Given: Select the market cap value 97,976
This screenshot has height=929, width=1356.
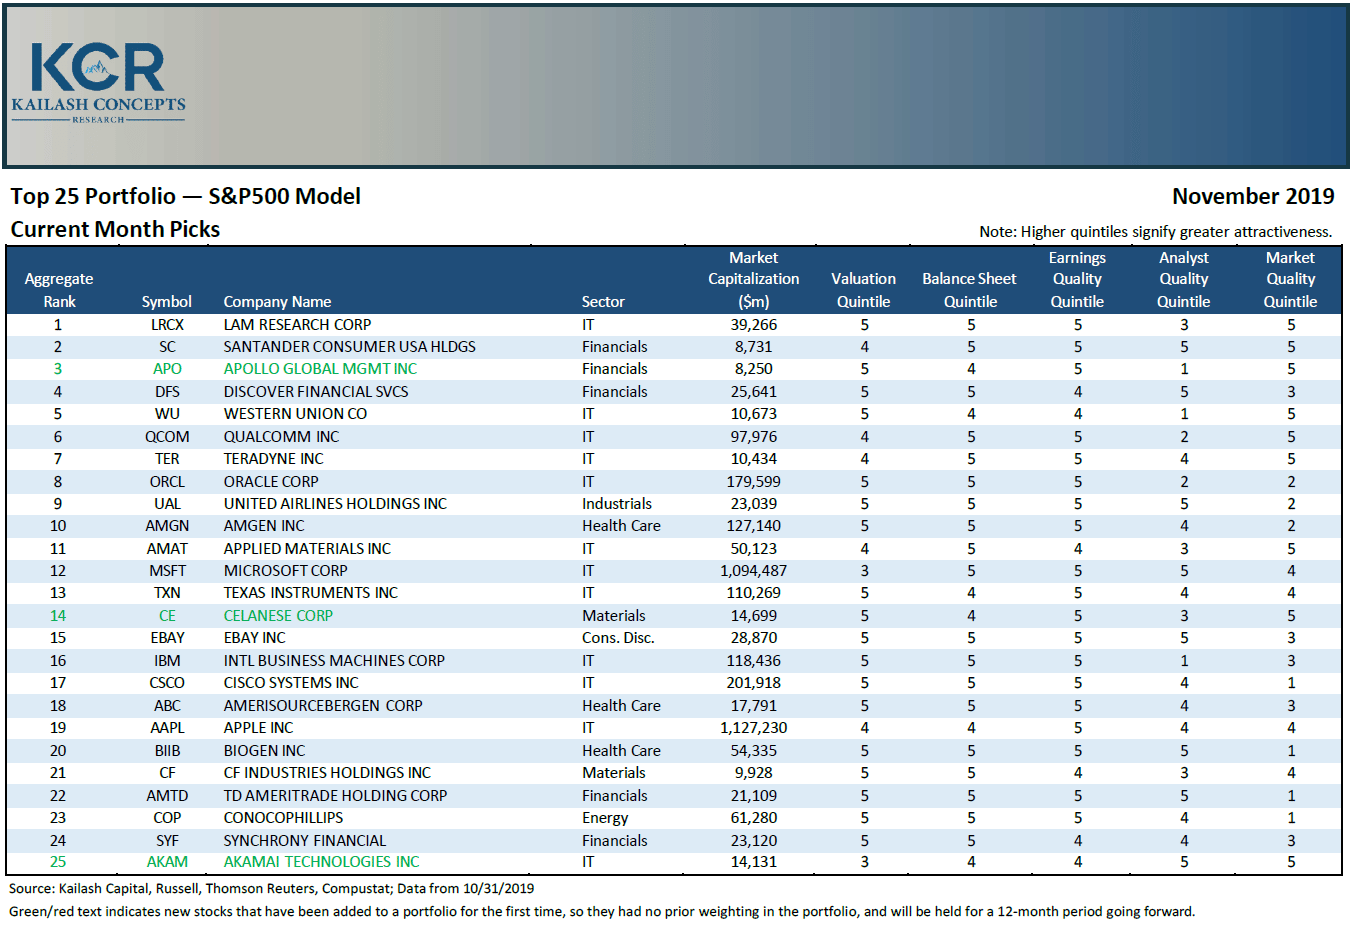Looking at the screenshot, I should coord(754,437).
